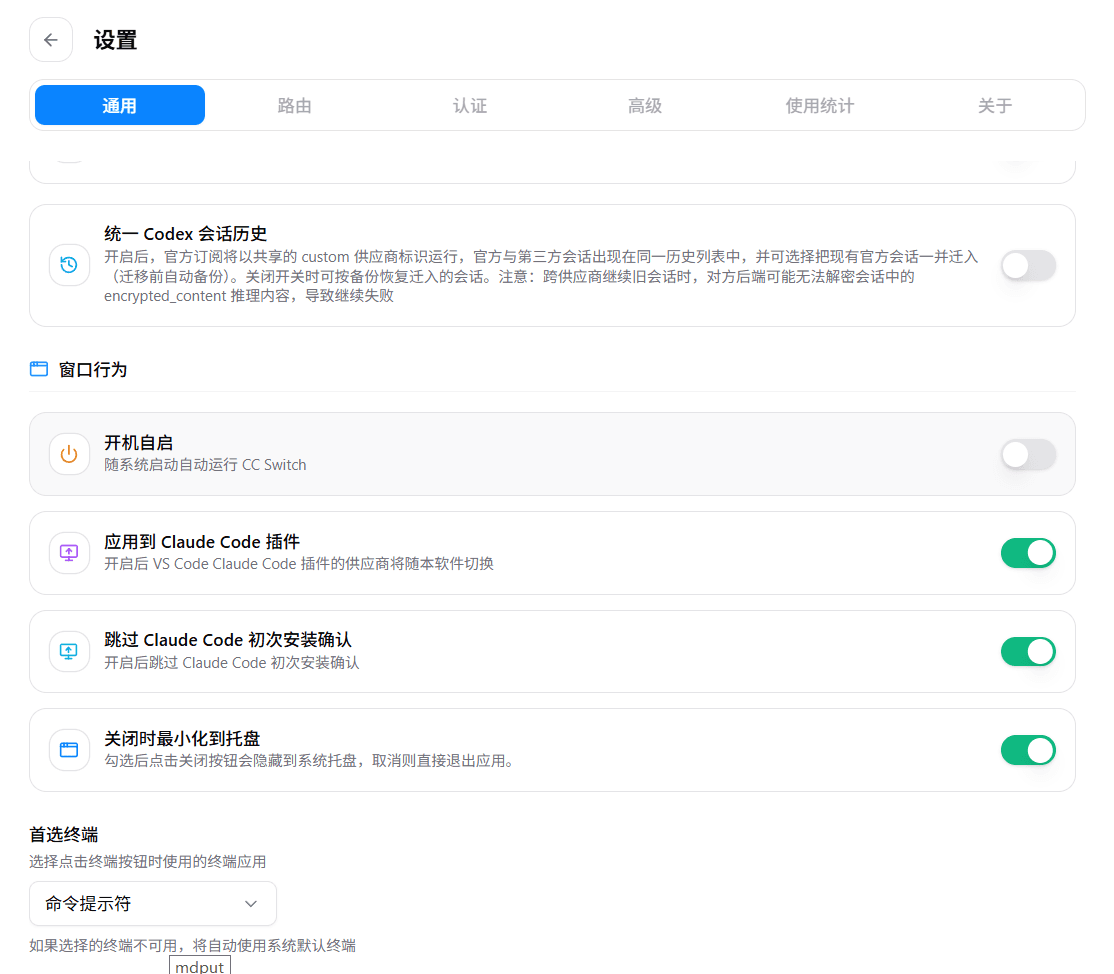1114x974 pixels.
Task: Show the 关于 tab
Action: pos(995,105)
